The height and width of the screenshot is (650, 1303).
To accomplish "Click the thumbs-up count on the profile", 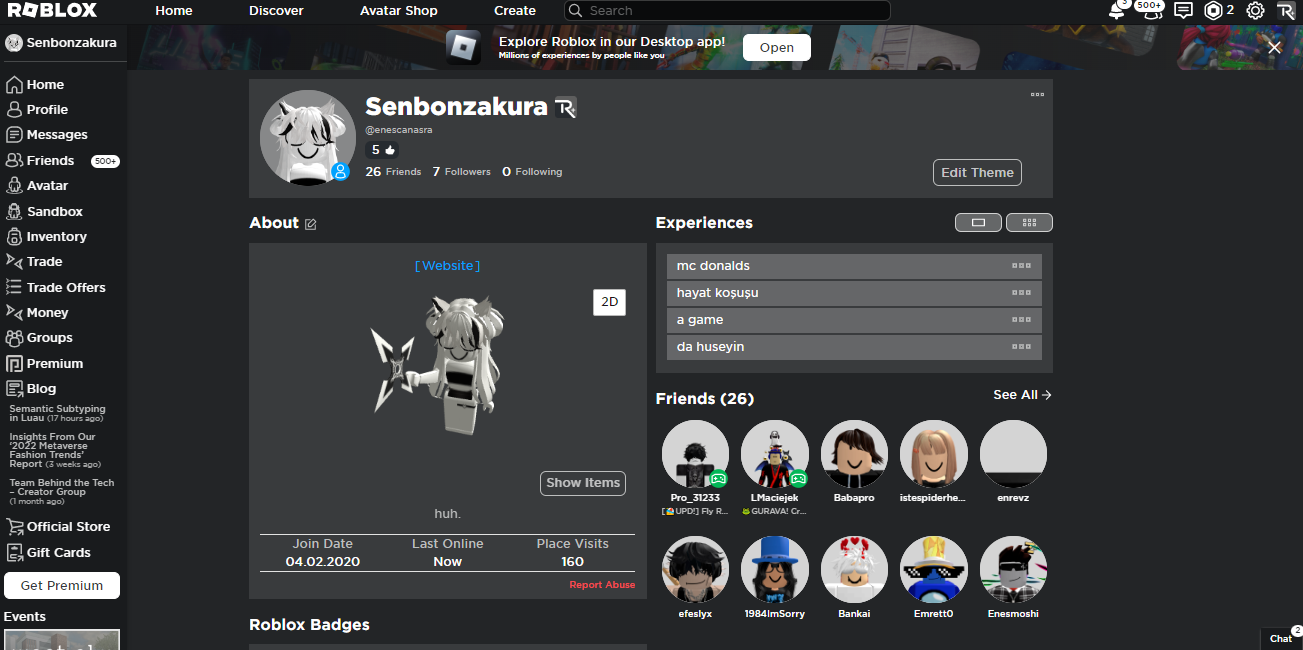I will (383, 150).
